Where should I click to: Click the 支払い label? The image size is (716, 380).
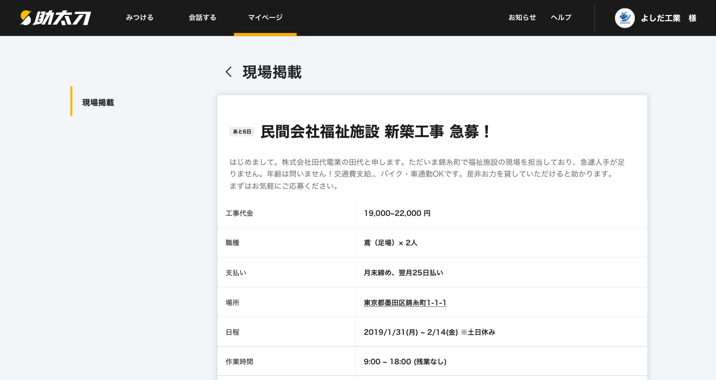[236, 273]
